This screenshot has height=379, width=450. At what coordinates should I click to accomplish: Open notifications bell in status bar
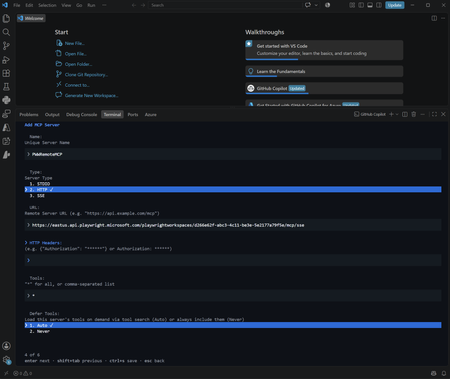click(x=444, y=373)
